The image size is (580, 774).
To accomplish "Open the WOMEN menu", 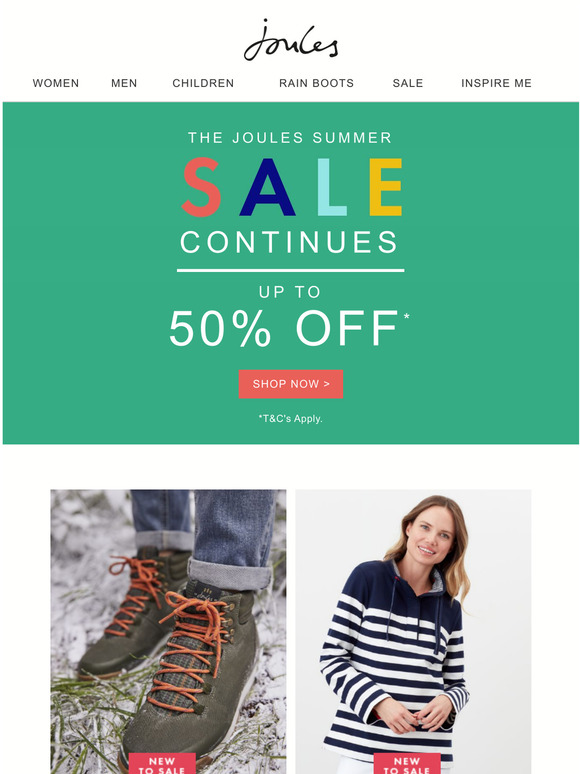I will click(56, 83).
